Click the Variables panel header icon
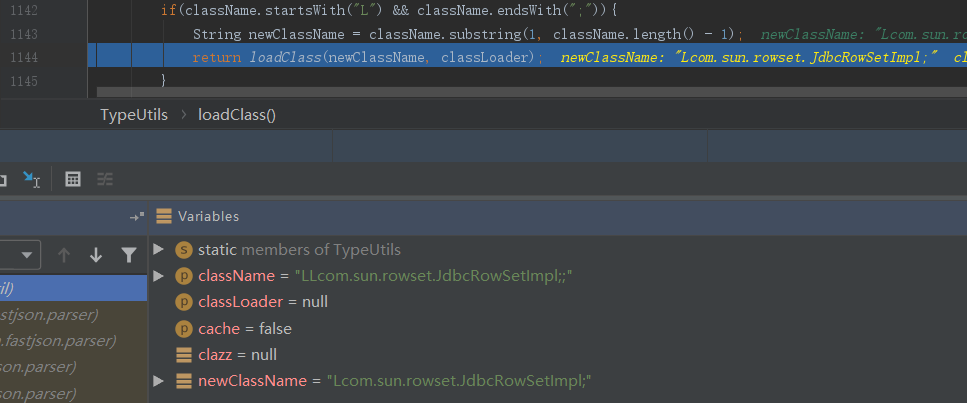The height and width of the screenshot is (403, 967). pyautogui.click(x=164, y=216)
